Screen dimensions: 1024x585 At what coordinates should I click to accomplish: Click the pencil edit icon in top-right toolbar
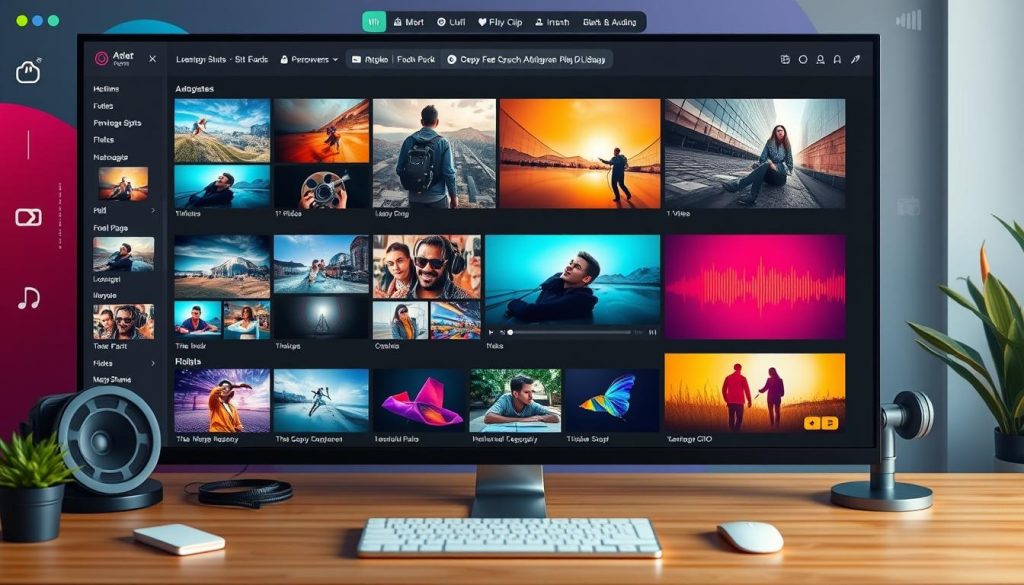coord(855,60)
